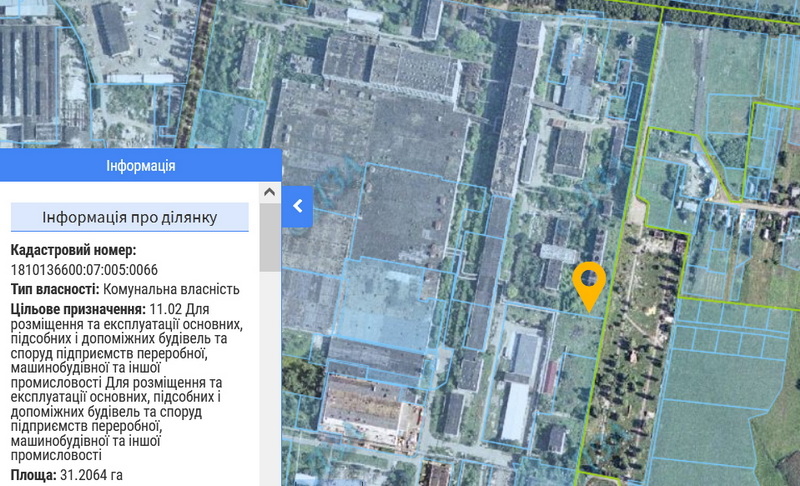Viewport: 800px width, 486px height.
Task: Collapse the info panel with the left chevron
Action: pyautogui.click(x=297, y=206)
